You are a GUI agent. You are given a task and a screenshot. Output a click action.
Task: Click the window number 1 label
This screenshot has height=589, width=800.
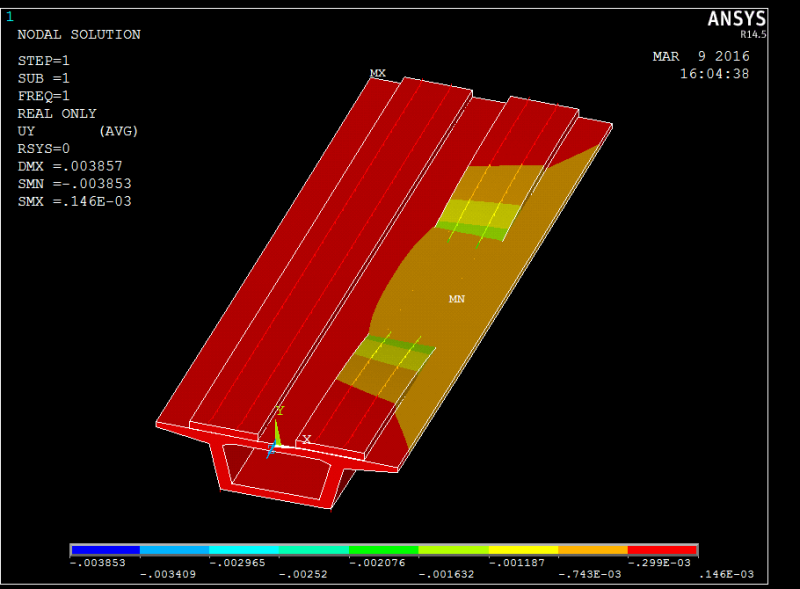pyautogui.click(x=10, y=17)
